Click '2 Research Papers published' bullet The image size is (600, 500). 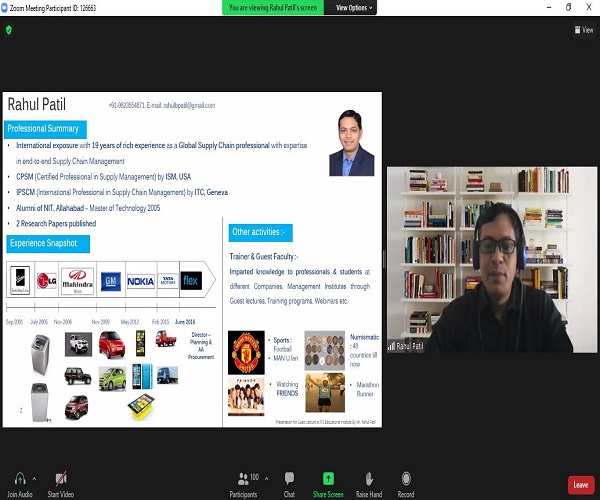pos(56,224)
